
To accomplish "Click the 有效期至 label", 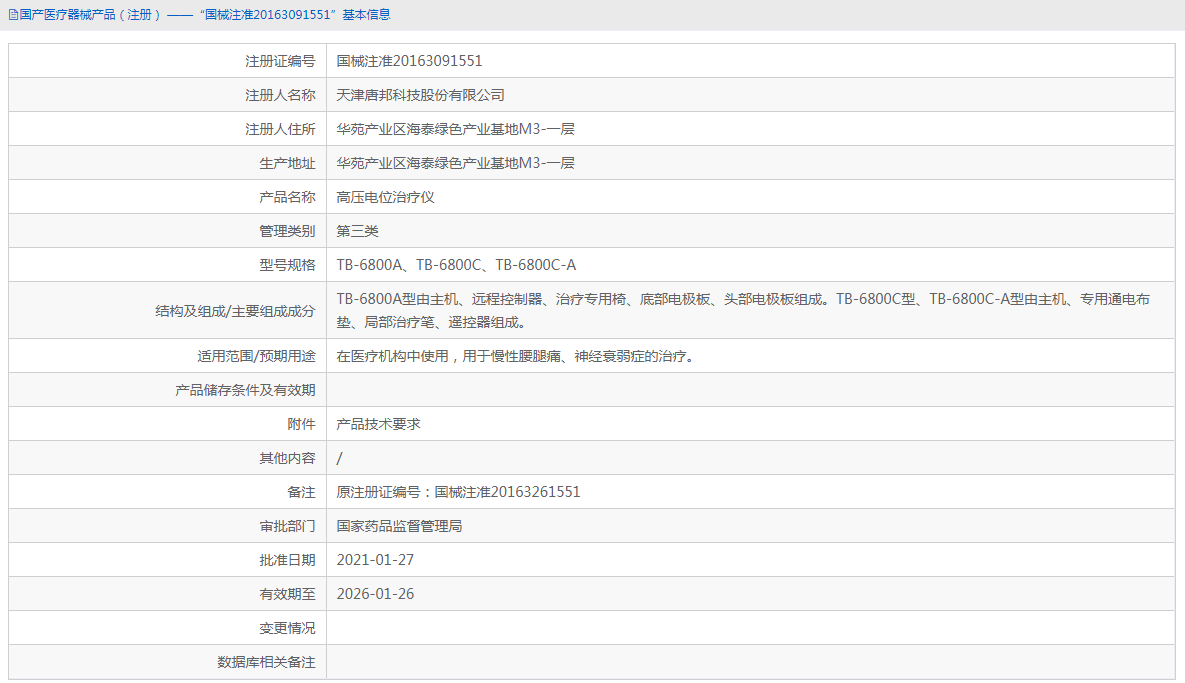I will click(287, 594).
